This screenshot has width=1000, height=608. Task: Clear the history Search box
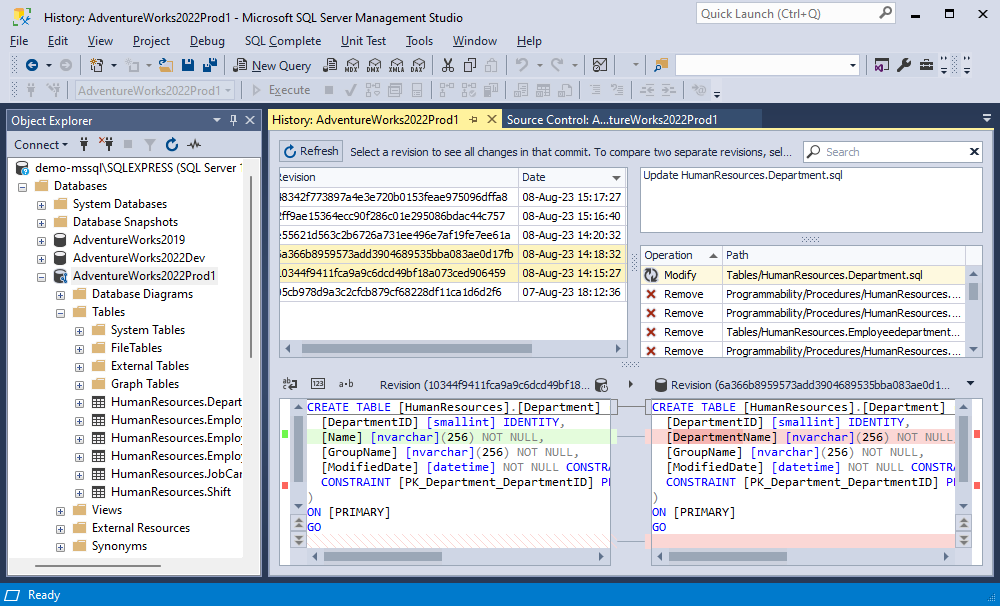coord(974,152)
